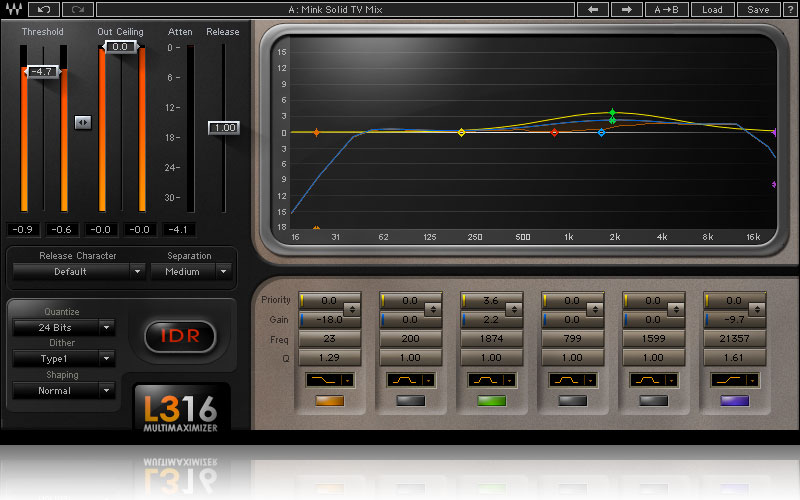The width and height of the screenshot is (800, 500).
Task: Open the preset menu 'Mink Solid TV Mix'
Action: click(x=334, y=9)
